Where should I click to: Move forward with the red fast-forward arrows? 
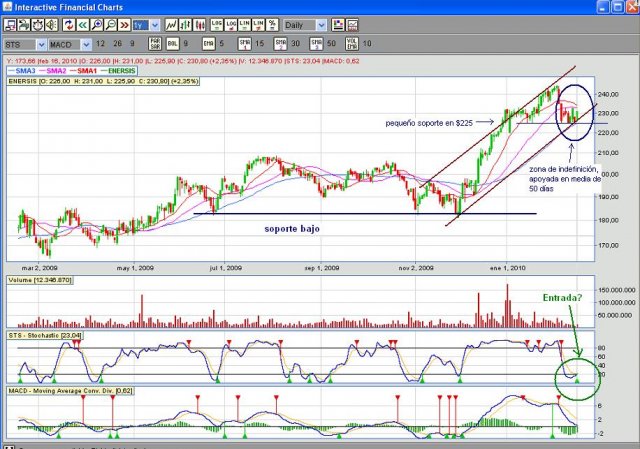pyautogui.click(x=124, y=25)
